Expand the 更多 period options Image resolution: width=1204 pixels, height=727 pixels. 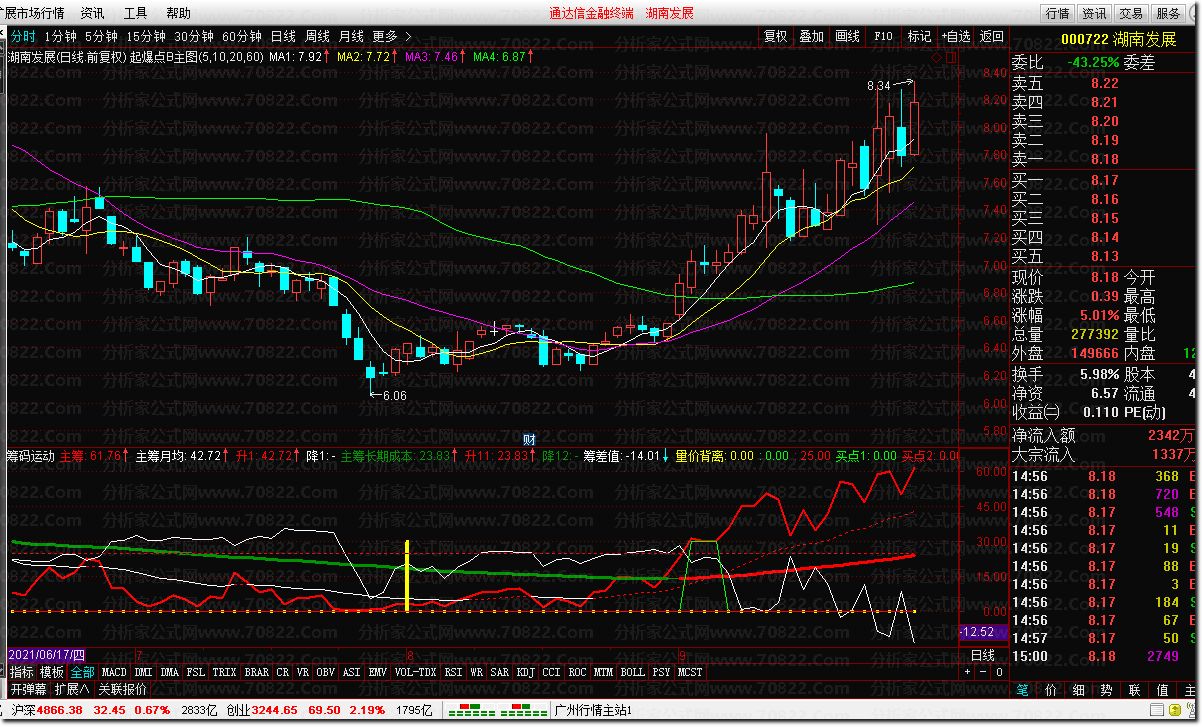tap(391, 36)
